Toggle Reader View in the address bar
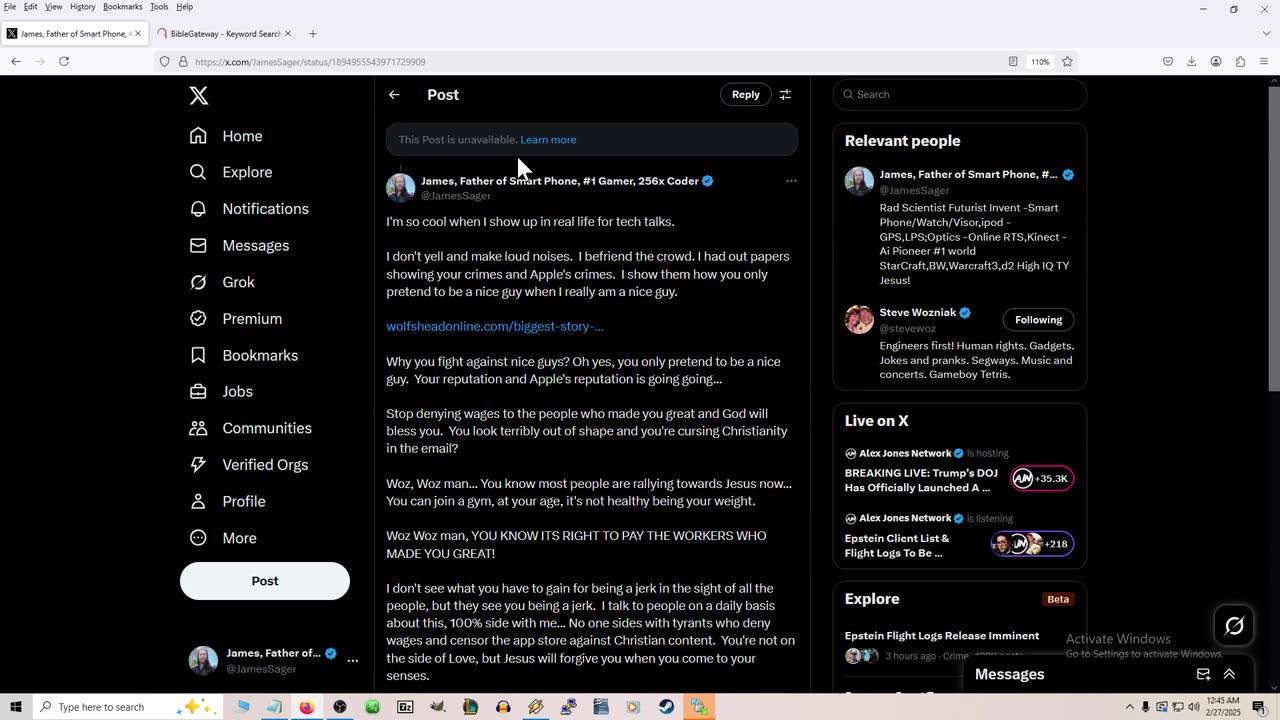This screenshot has width=1280, height=720. click(1013, 61)
